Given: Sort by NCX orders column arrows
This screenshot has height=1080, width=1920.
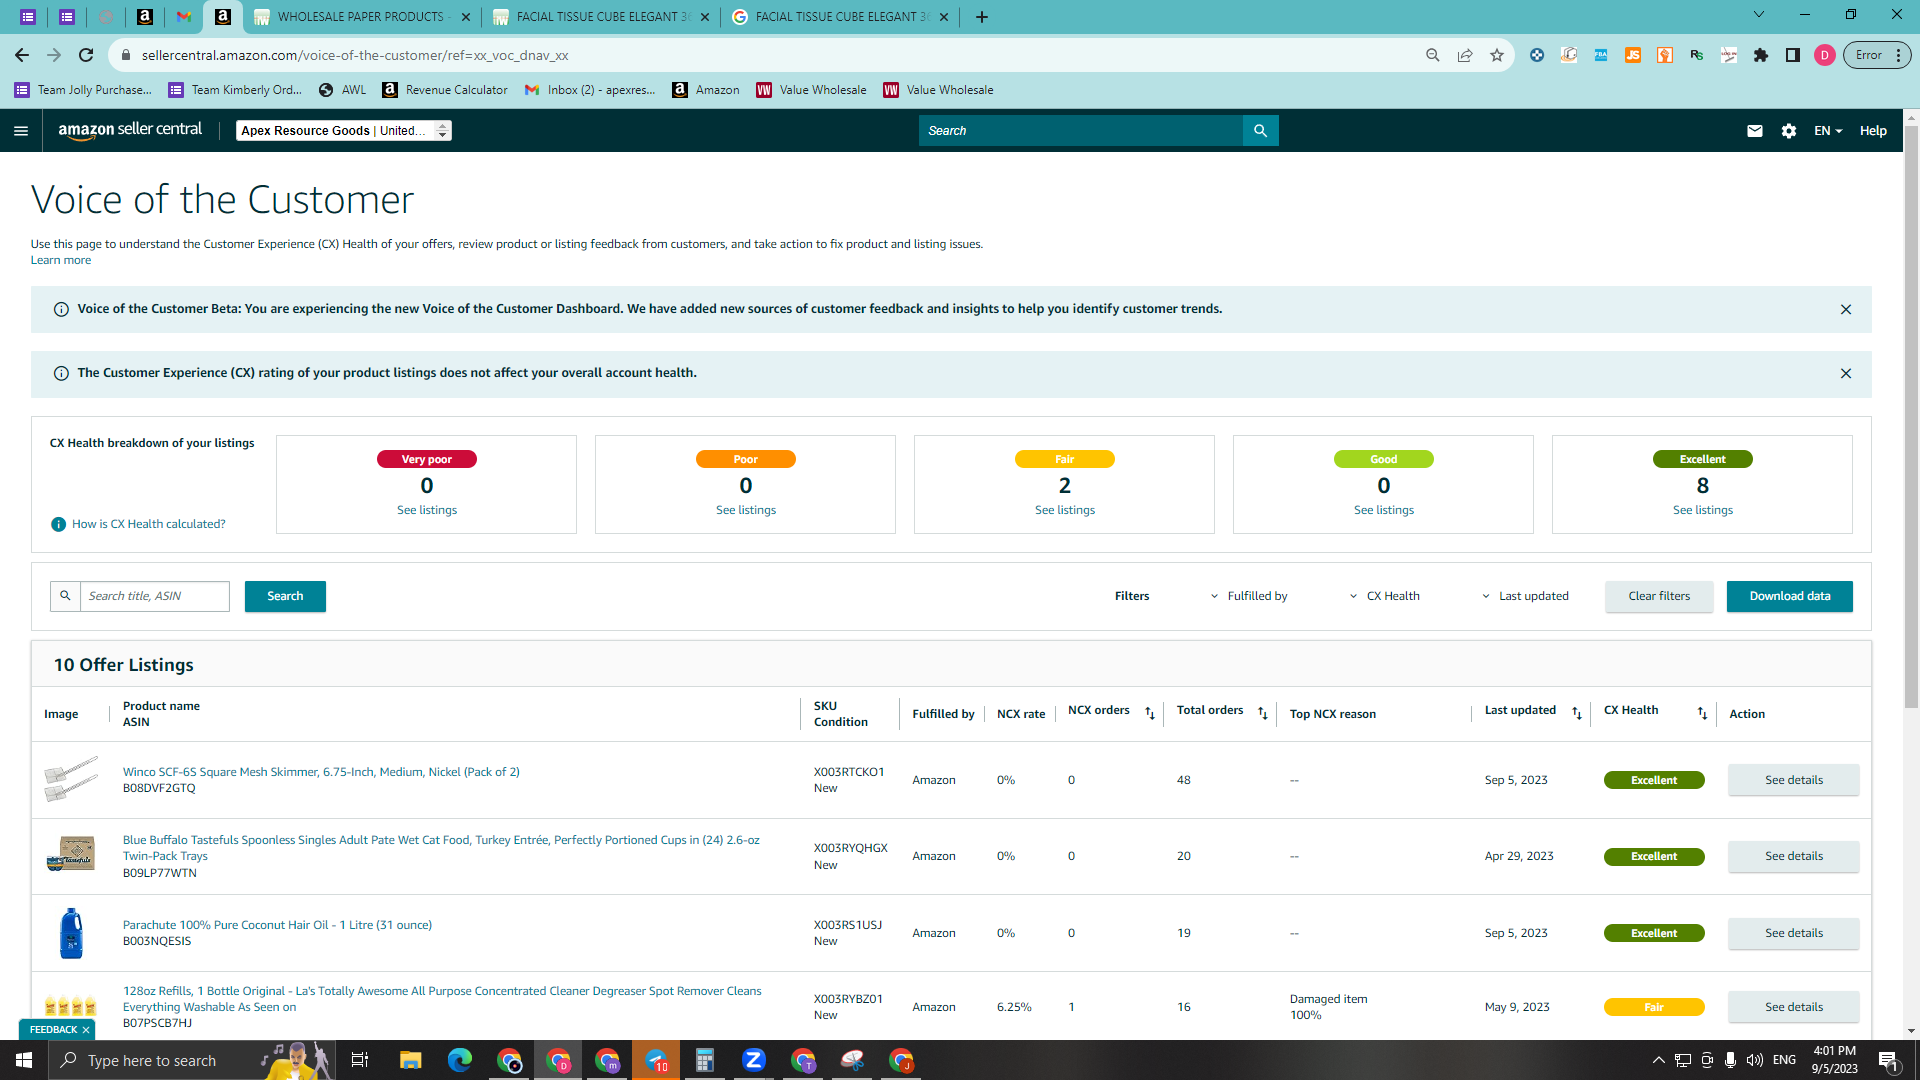Looking at the screenshot, I should pyautogui.click(x=1150, y=713).
